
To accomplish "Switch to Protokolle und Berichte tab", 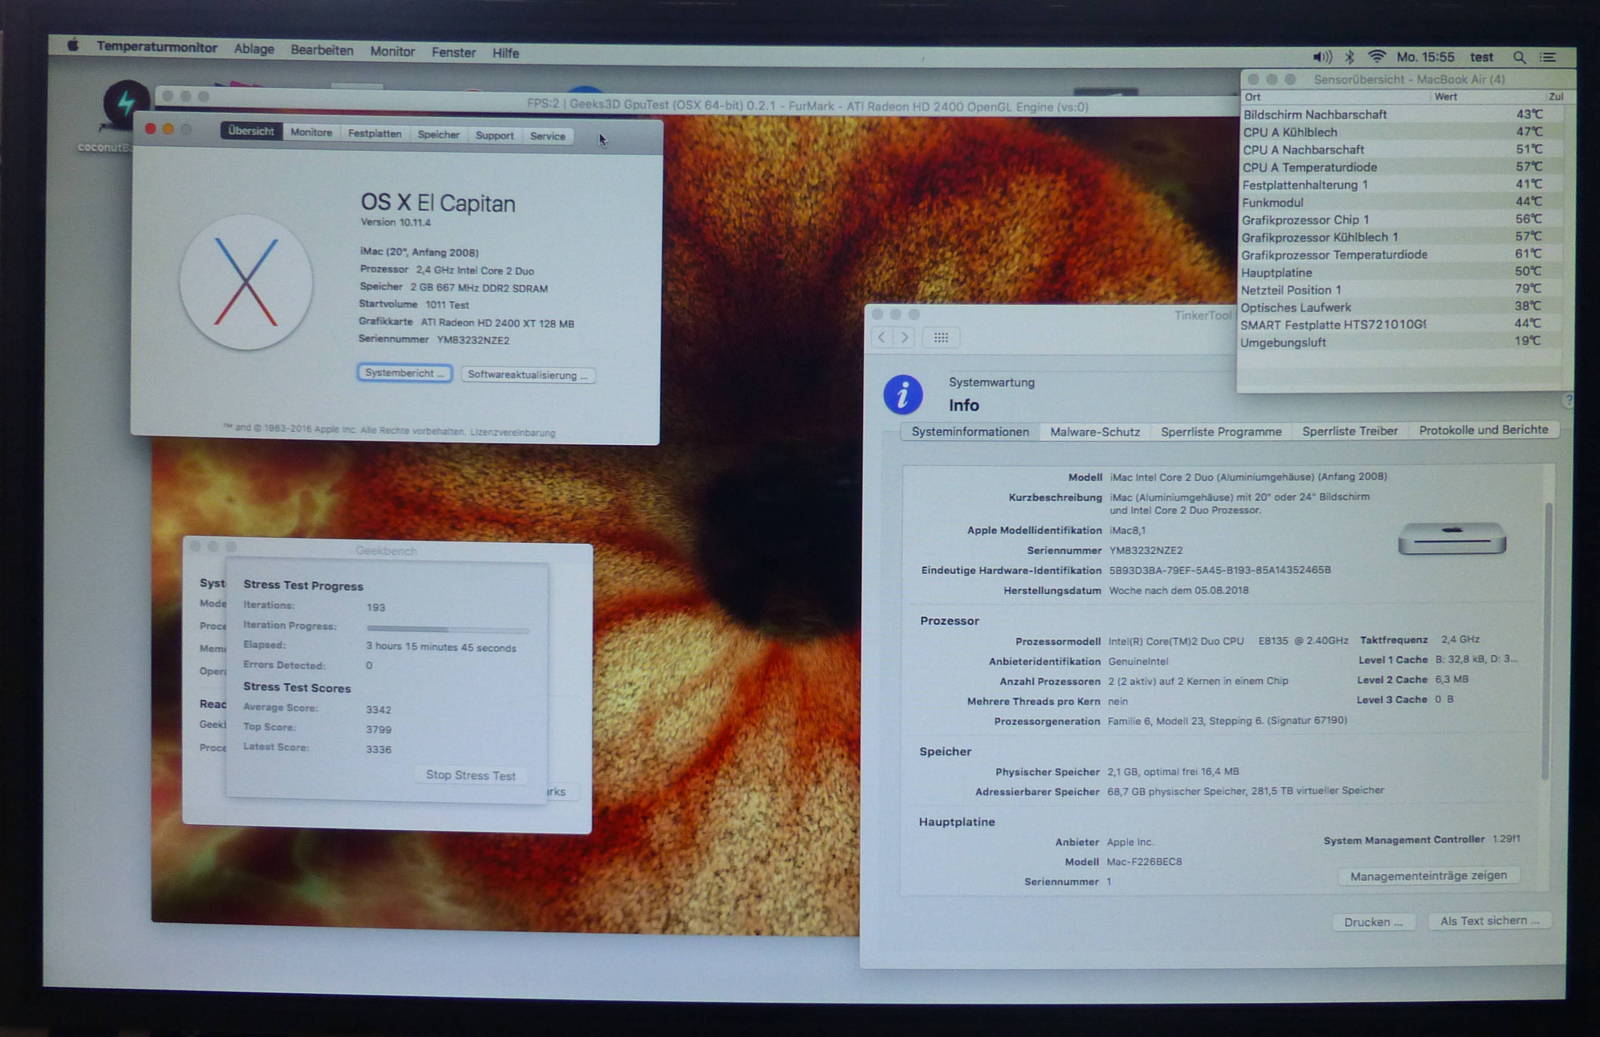I will tap(1483, 430).
